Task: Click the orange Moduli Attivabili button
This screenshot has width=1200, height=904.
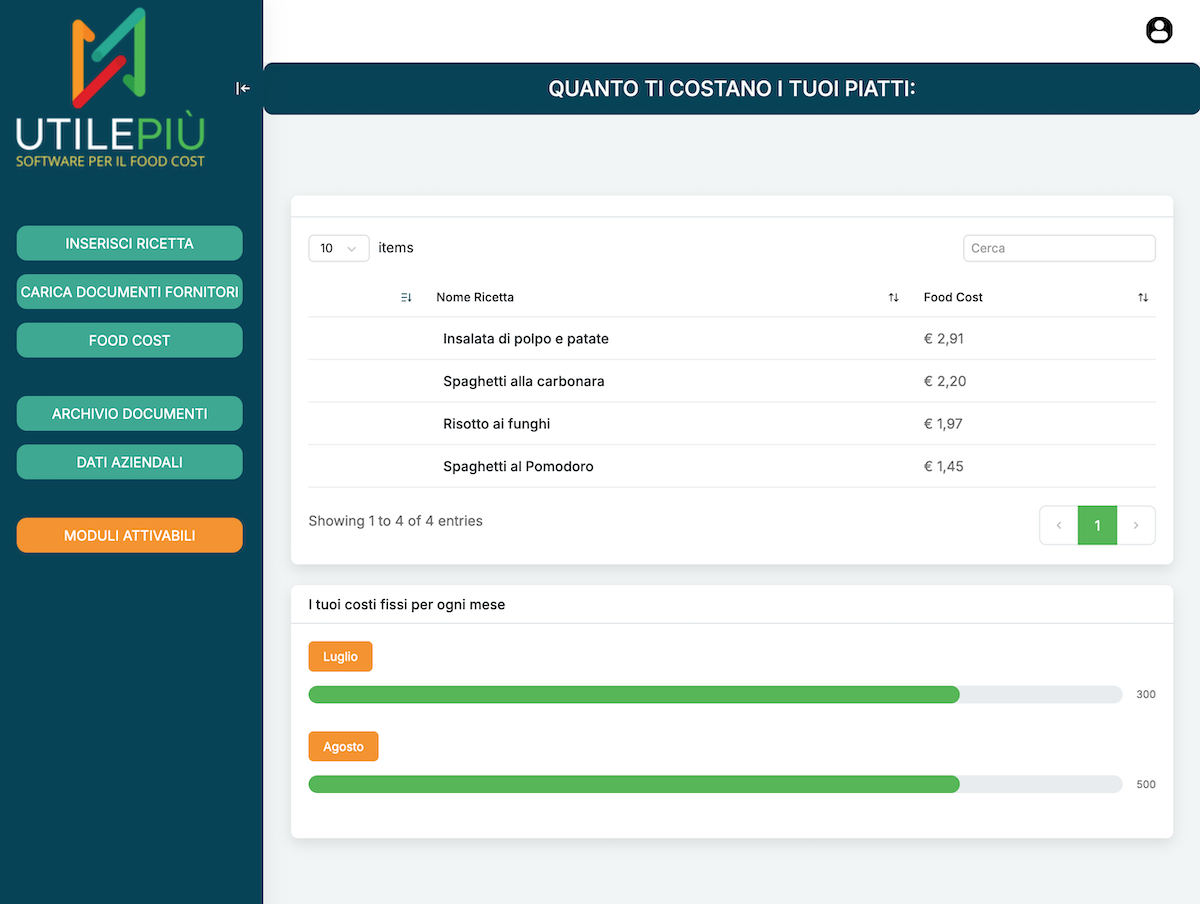Action: click(x=130, y=535)
